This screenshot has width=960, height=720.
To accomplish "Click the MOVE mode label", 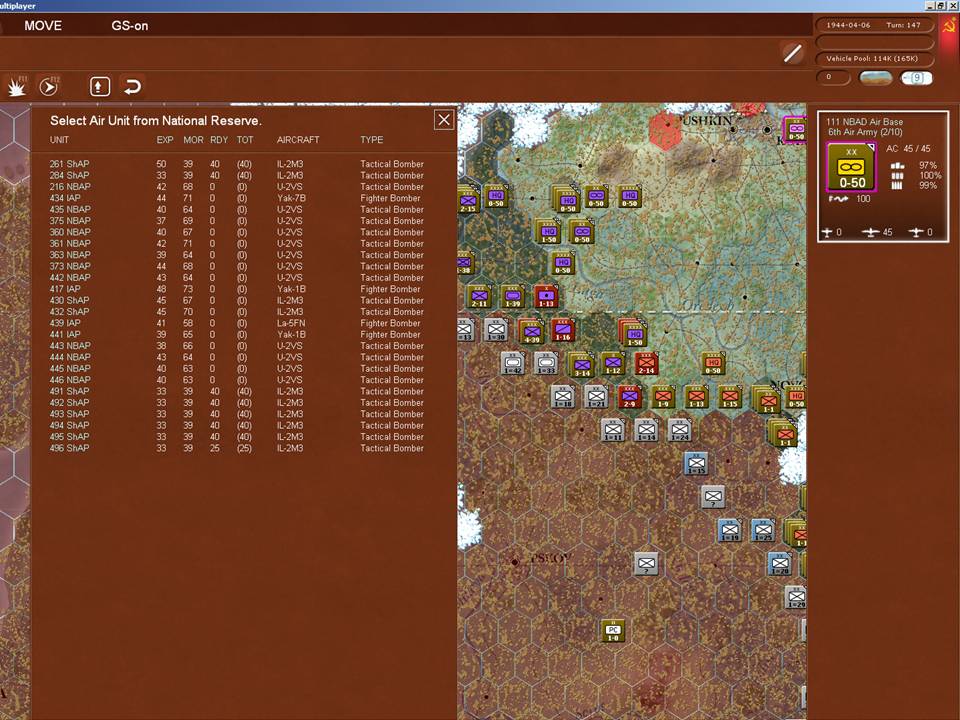I will click(x=43, y=26).
